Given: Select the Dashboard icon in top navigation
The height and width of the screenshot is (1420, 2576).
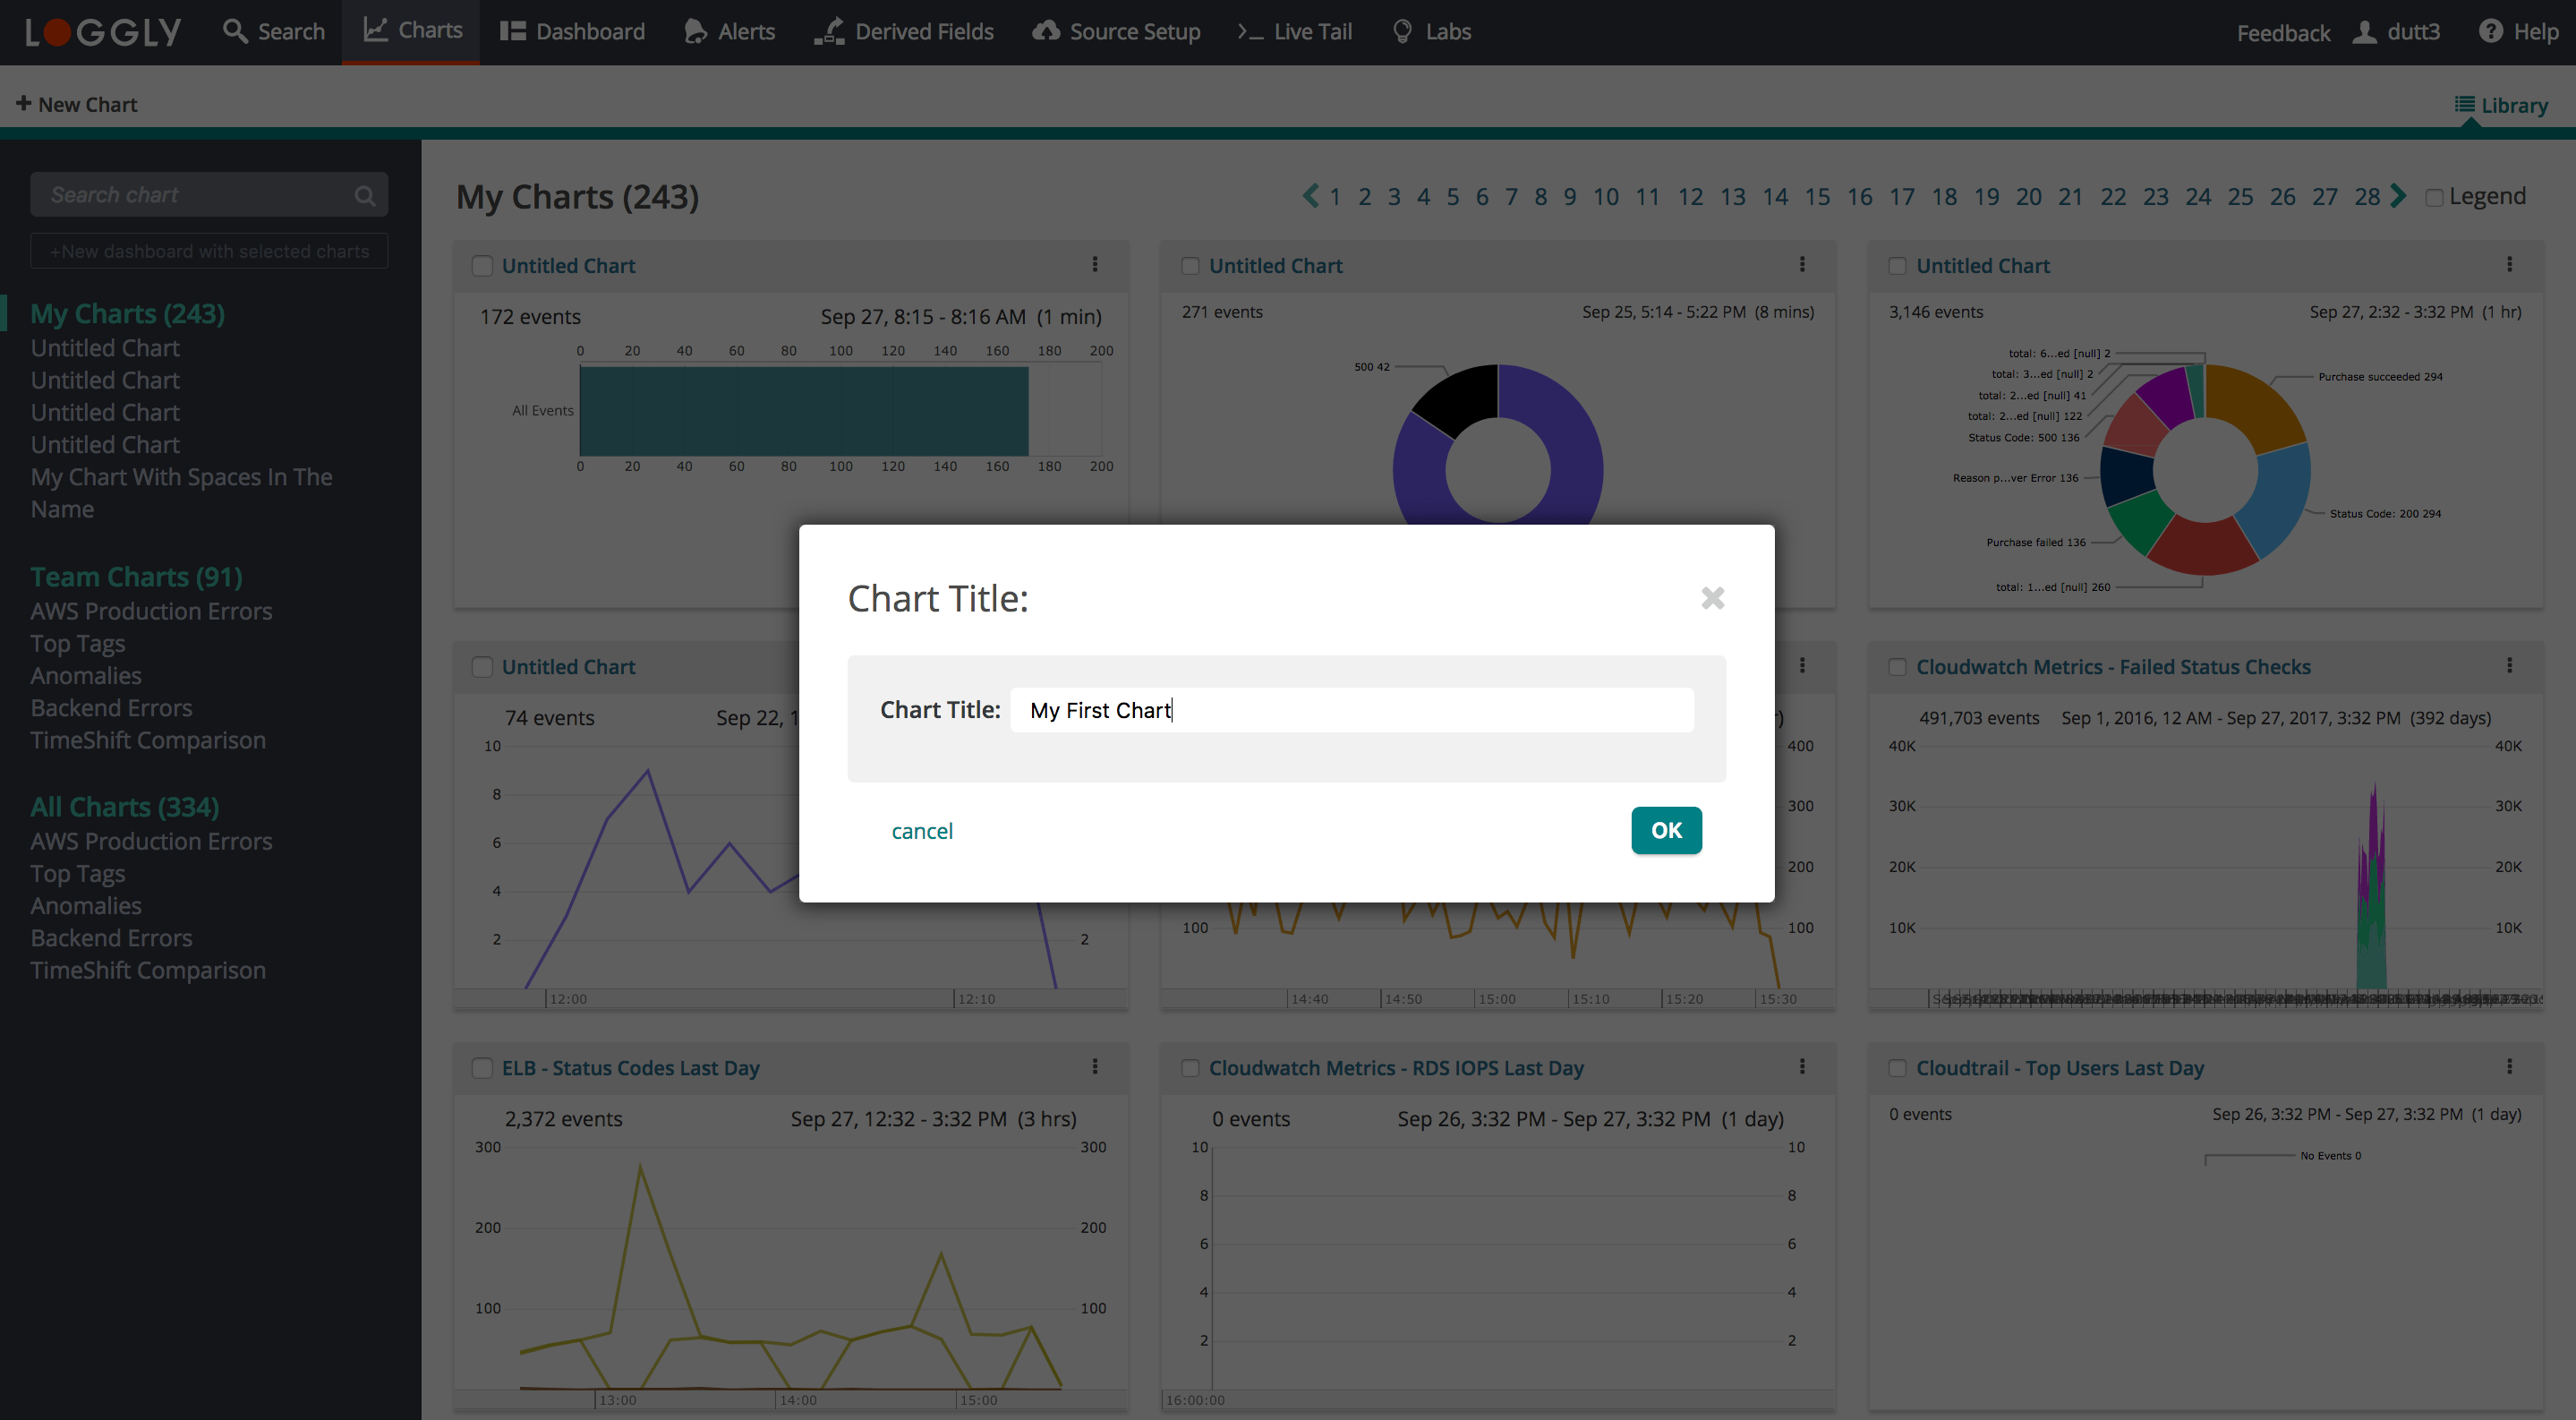Looking at the screenshot, I should 514,31.
